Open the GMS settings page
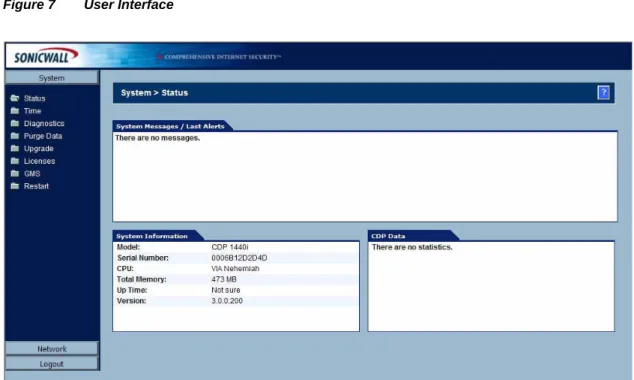The width and height of the screenshot is (634, 380). [x=32, y=173]
